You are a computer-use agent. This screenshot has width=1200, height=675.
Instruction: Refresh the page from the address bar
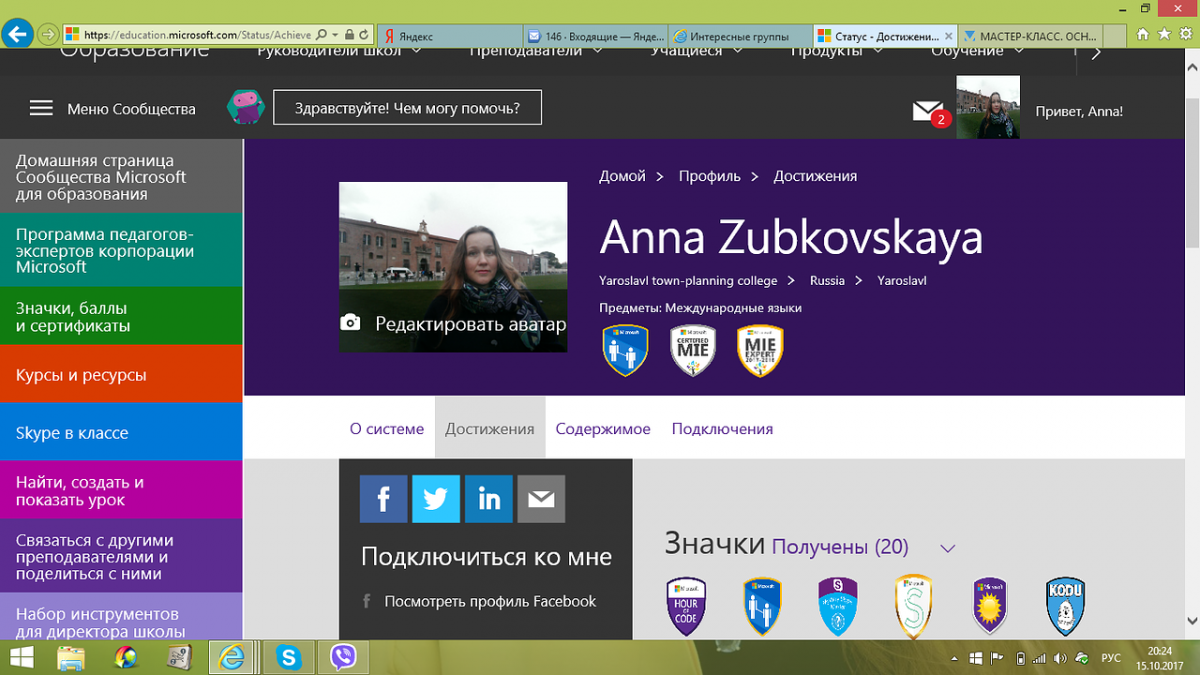tap(365, 35)
